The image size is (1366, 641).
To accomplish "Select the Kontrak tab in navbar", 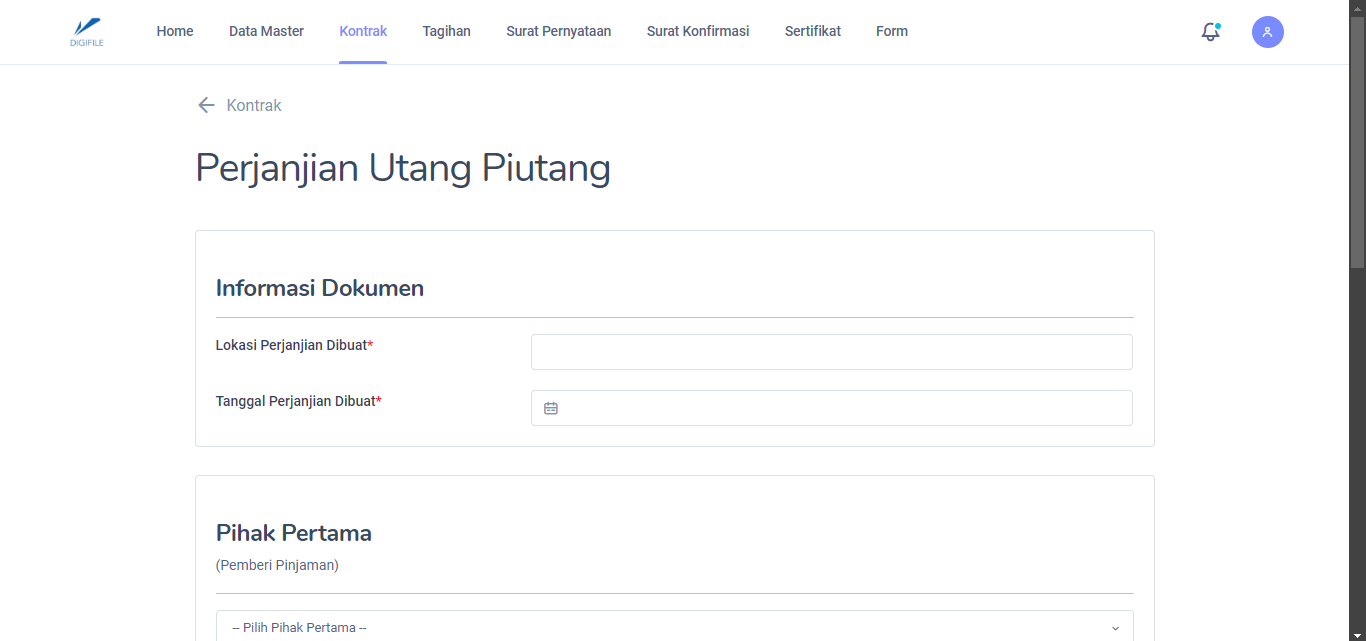I will [363, 31].
